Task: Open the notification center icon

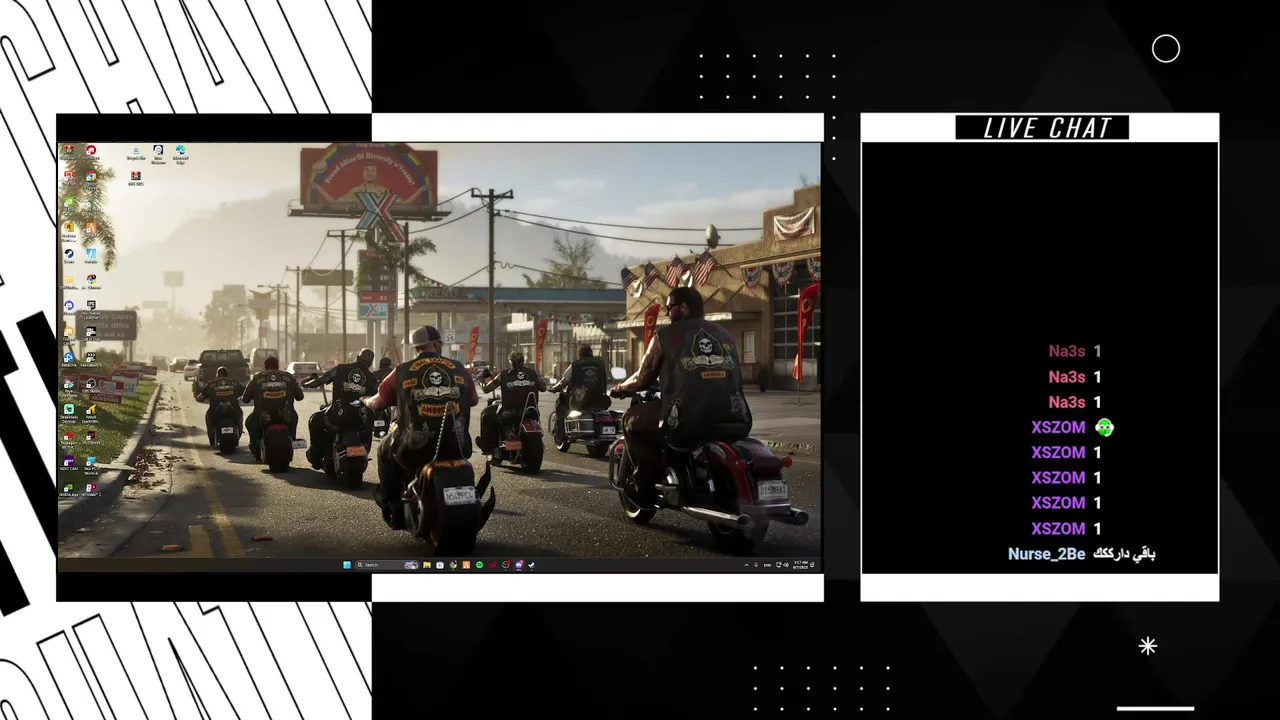Action: [x=812, y=565]
